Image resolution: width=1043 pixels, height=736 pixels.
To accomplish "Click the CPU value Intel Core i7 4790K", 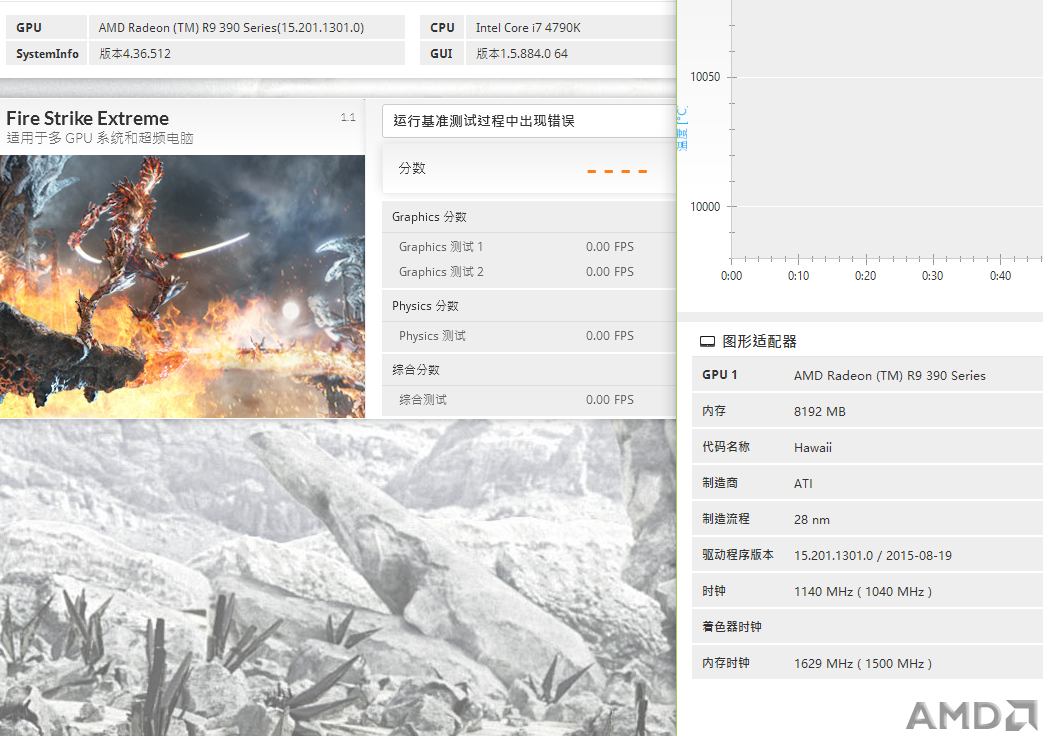I will click(x=528, y=28).
